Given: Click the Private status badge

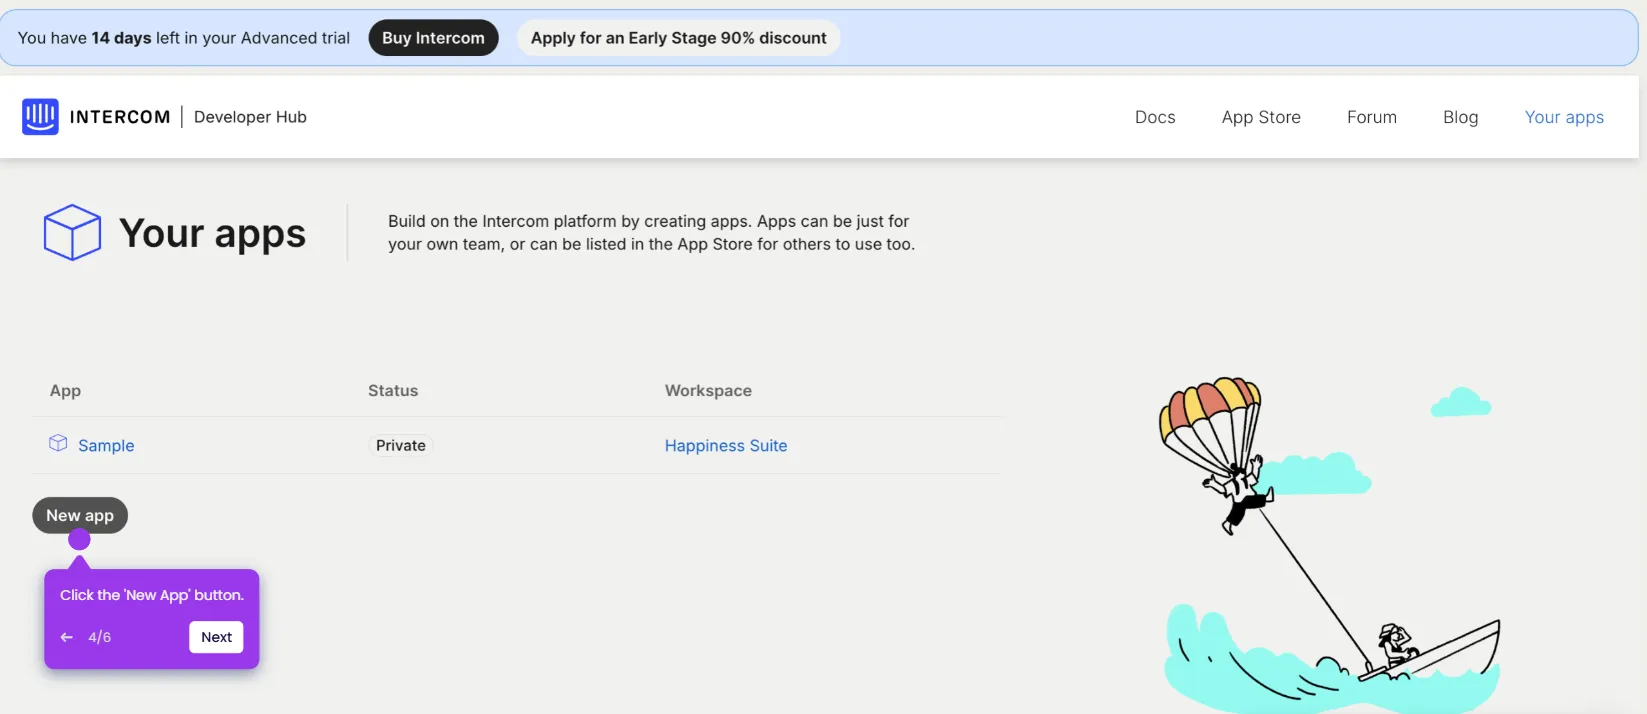Looking at the screenshot, I should (401, 445).
